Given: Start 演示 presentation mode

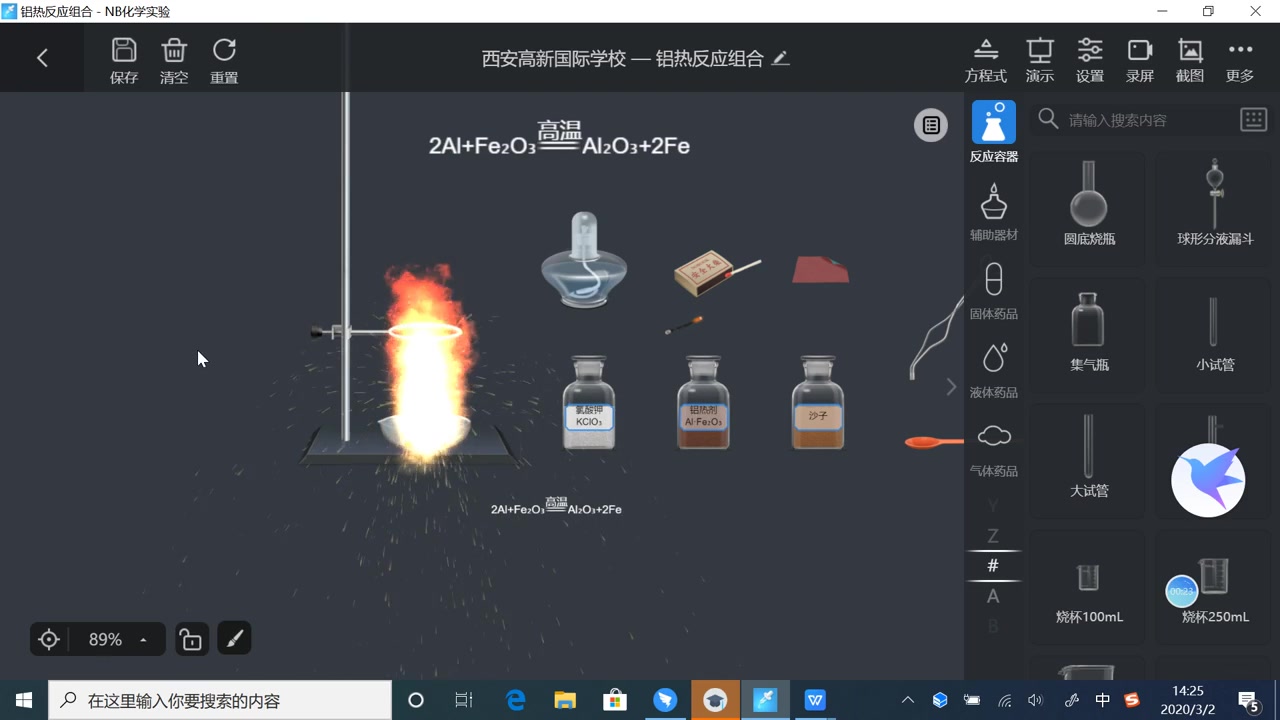Looking at the screenshot, I should click(1040, 61).
